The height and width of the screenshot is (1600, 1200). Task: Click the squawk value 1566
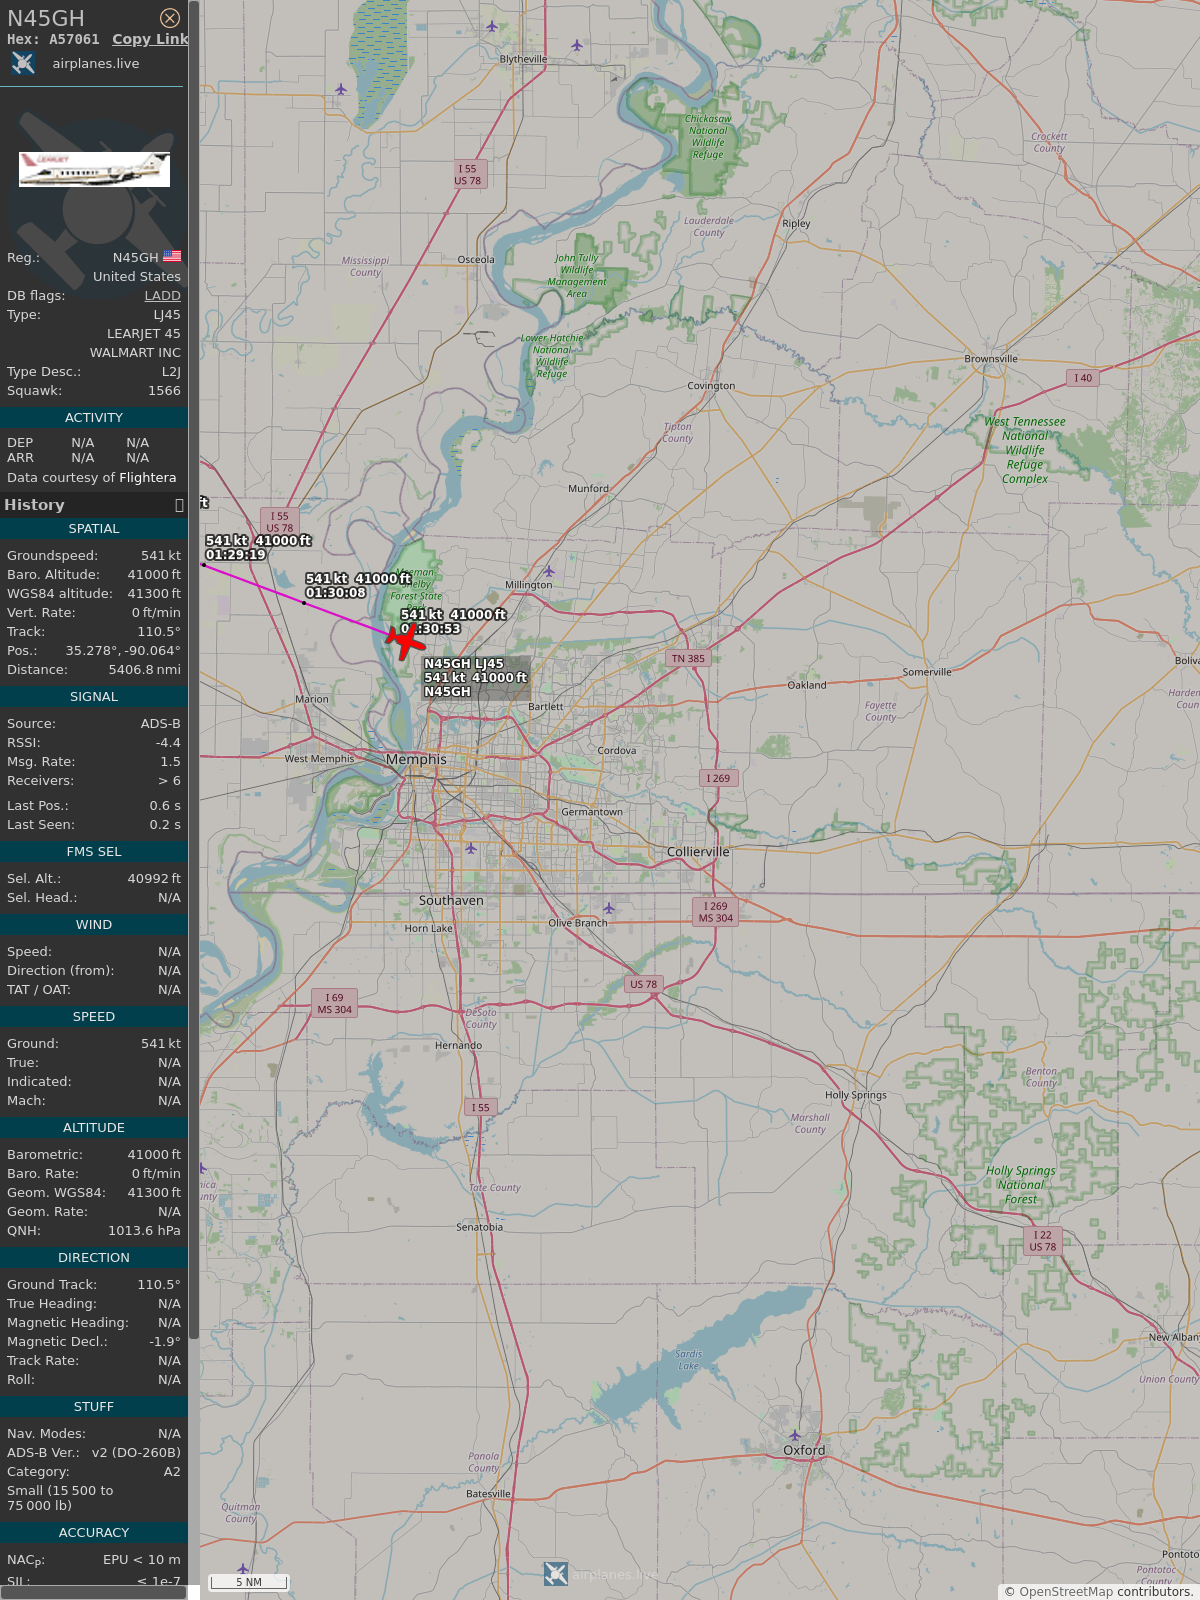[x=164, y=391]
